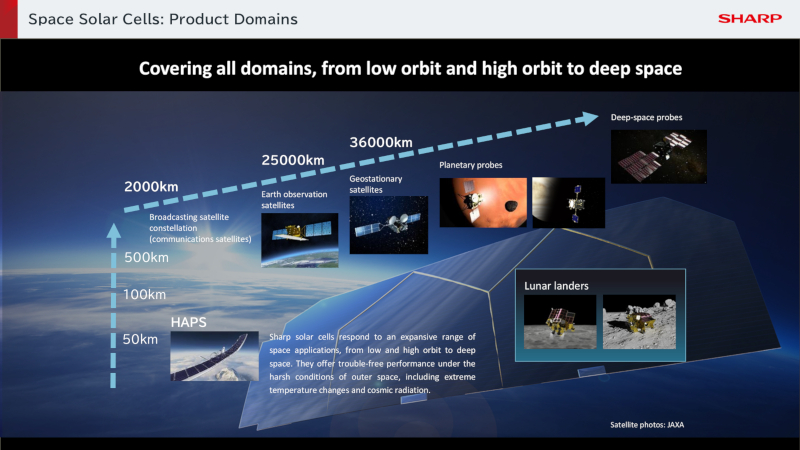Select the right lunar lander photo

(x=642, y=321)
